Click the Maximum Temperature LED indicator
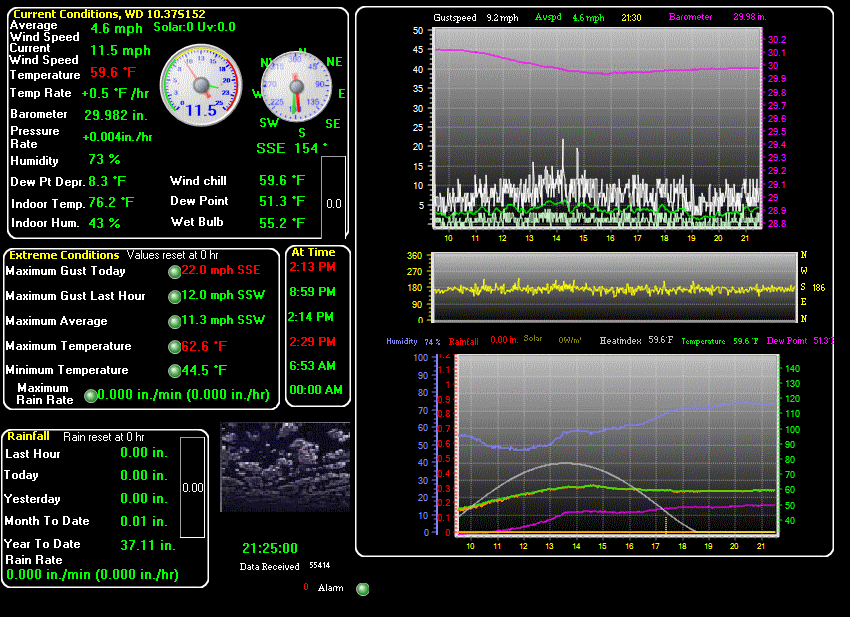The width and height of the screenshot is (850, 617). [x=174, y=347]
